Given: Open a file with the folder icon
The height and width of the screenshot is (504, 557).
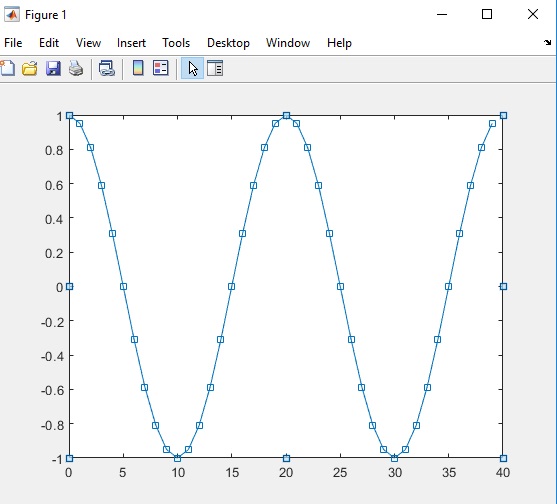Looking at the screenshot, I should [30, 68].
